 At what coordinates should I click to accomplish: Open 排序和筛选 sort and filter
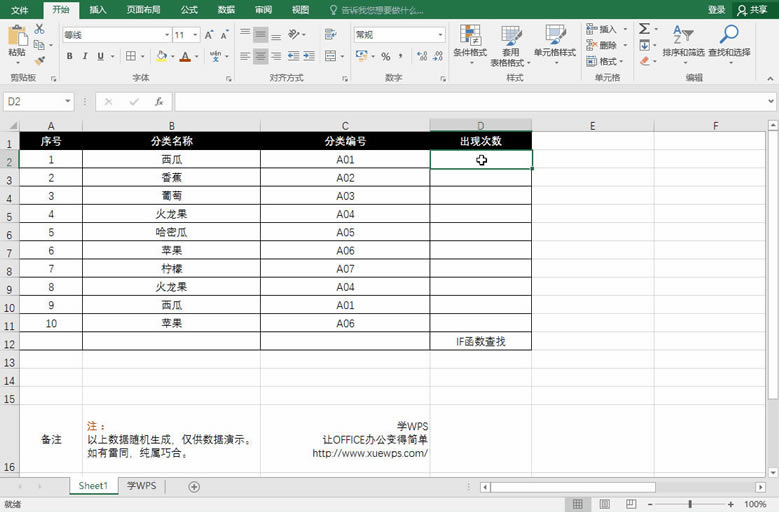(683, 44)
